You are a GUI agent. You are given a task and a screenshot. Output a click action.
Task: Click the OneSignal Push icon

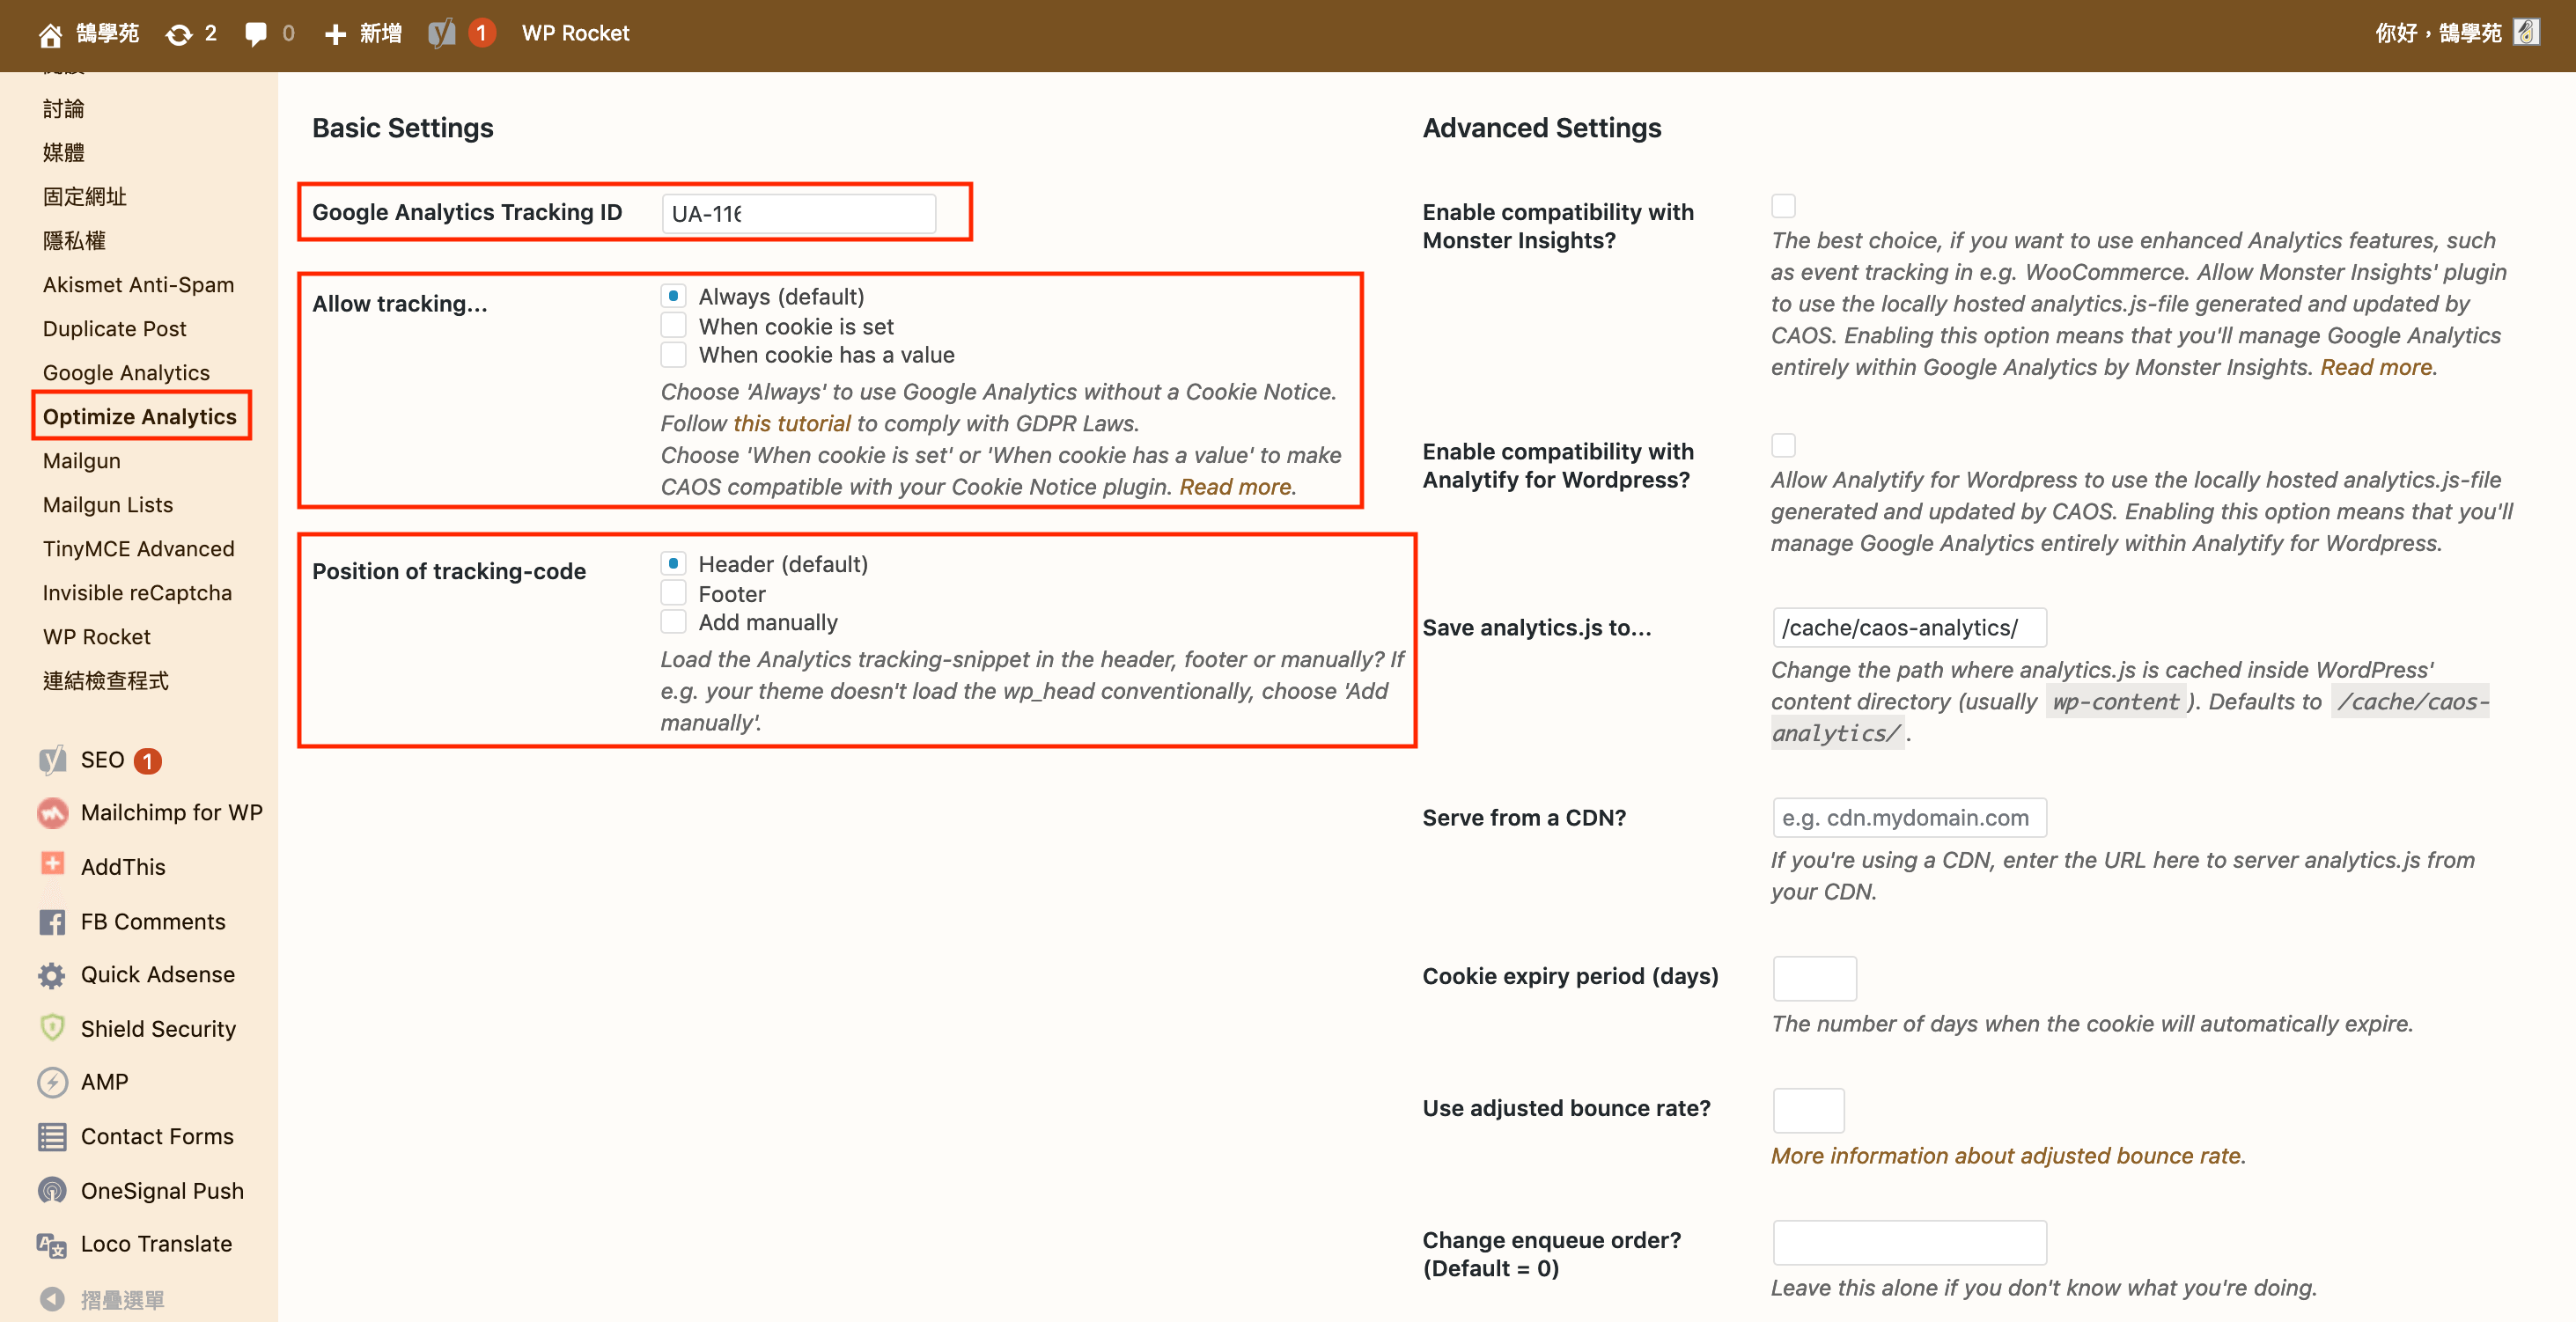point(53,1191)
